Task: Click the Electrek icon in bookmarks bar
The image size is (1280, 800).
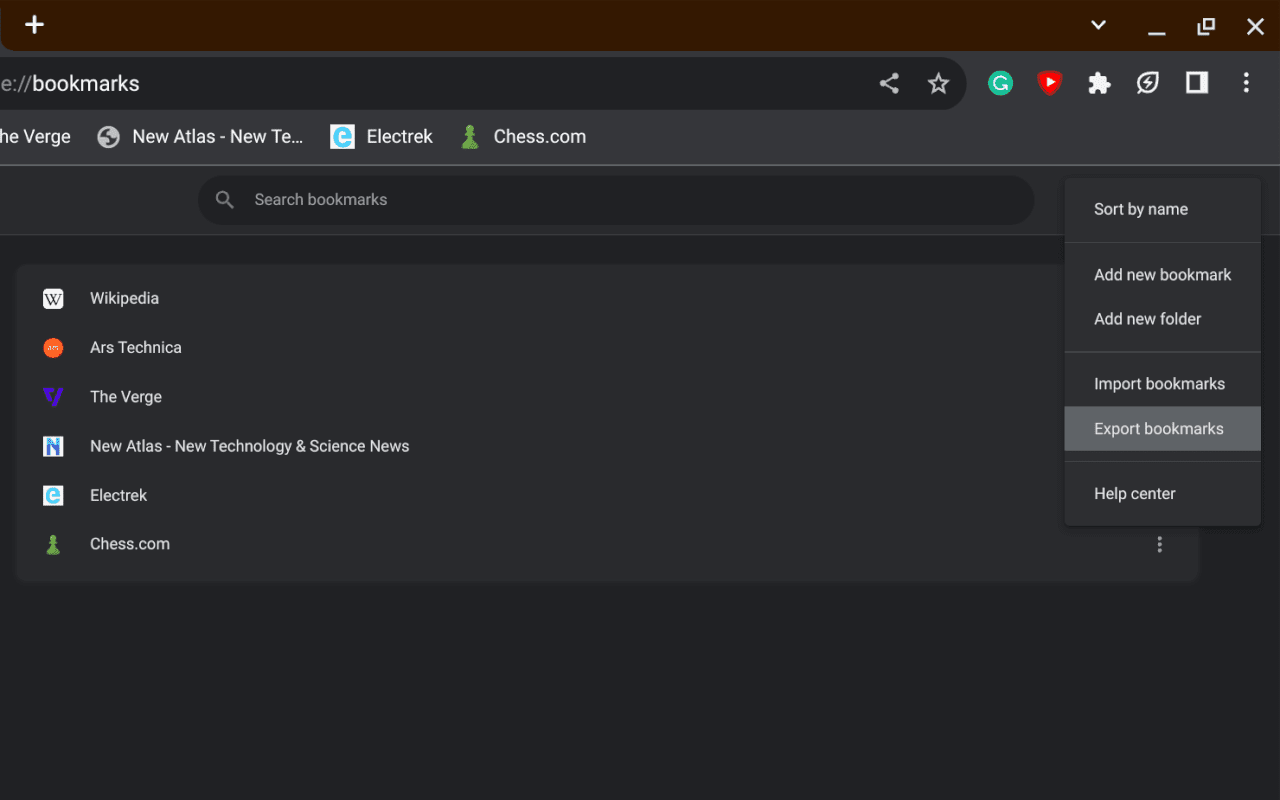Action: (x=342, y=137)
